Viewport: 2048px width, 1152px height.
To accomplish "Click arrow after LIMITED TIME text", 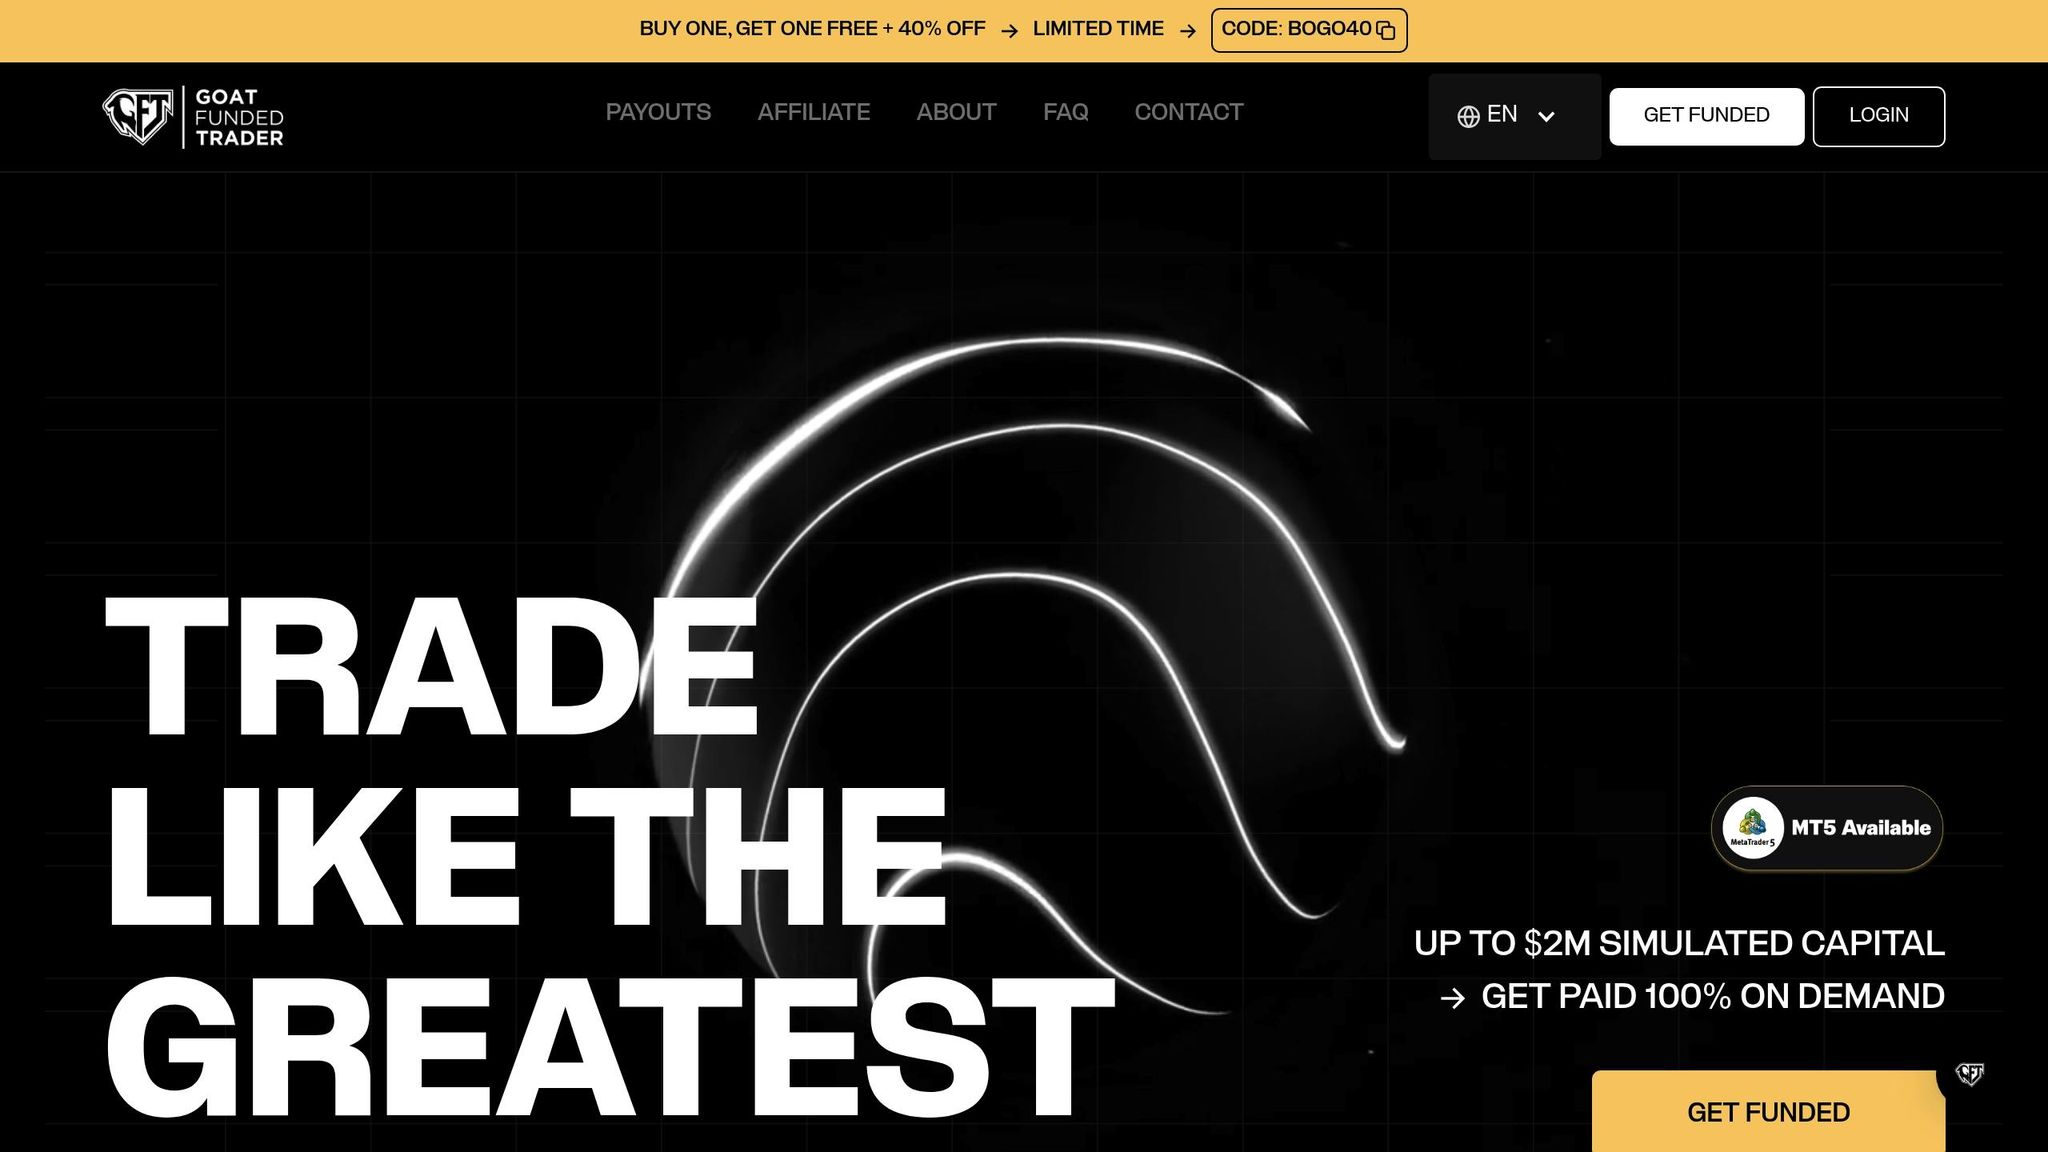I will 1188,31.
